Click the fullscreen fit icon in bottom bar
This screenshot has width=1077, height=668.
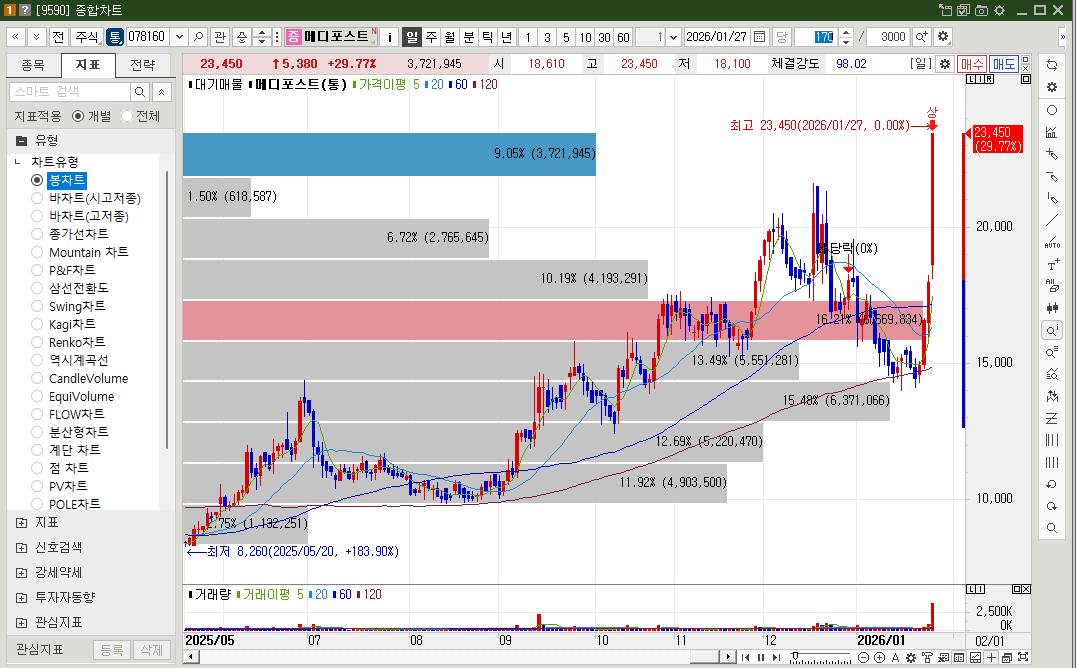click(1023, 657)
